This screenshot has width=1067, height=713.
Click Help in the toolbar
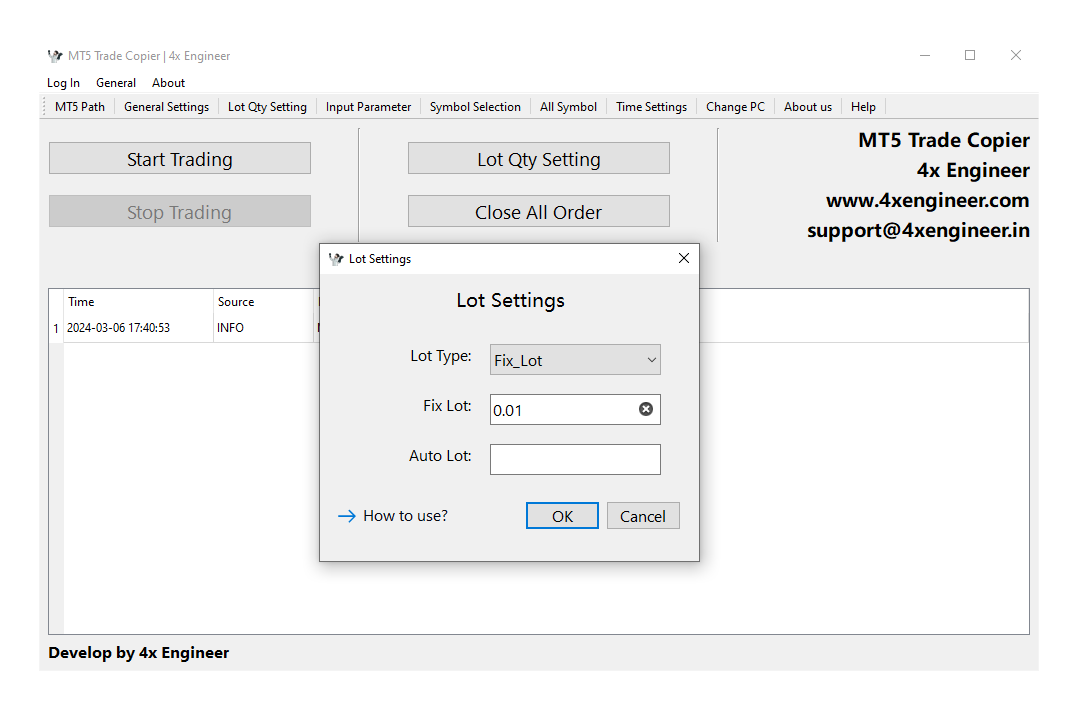[863, 107]
